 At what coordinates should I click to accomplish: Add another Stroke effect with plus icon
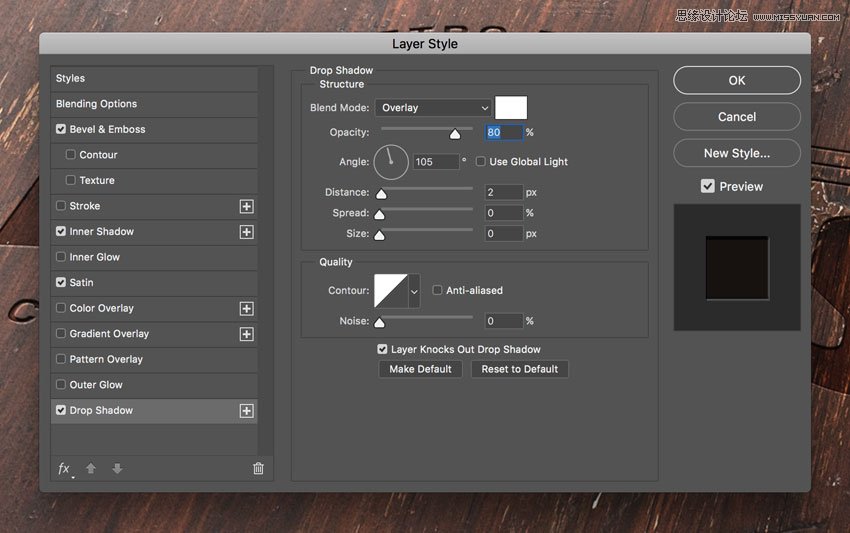click(246, 206)
